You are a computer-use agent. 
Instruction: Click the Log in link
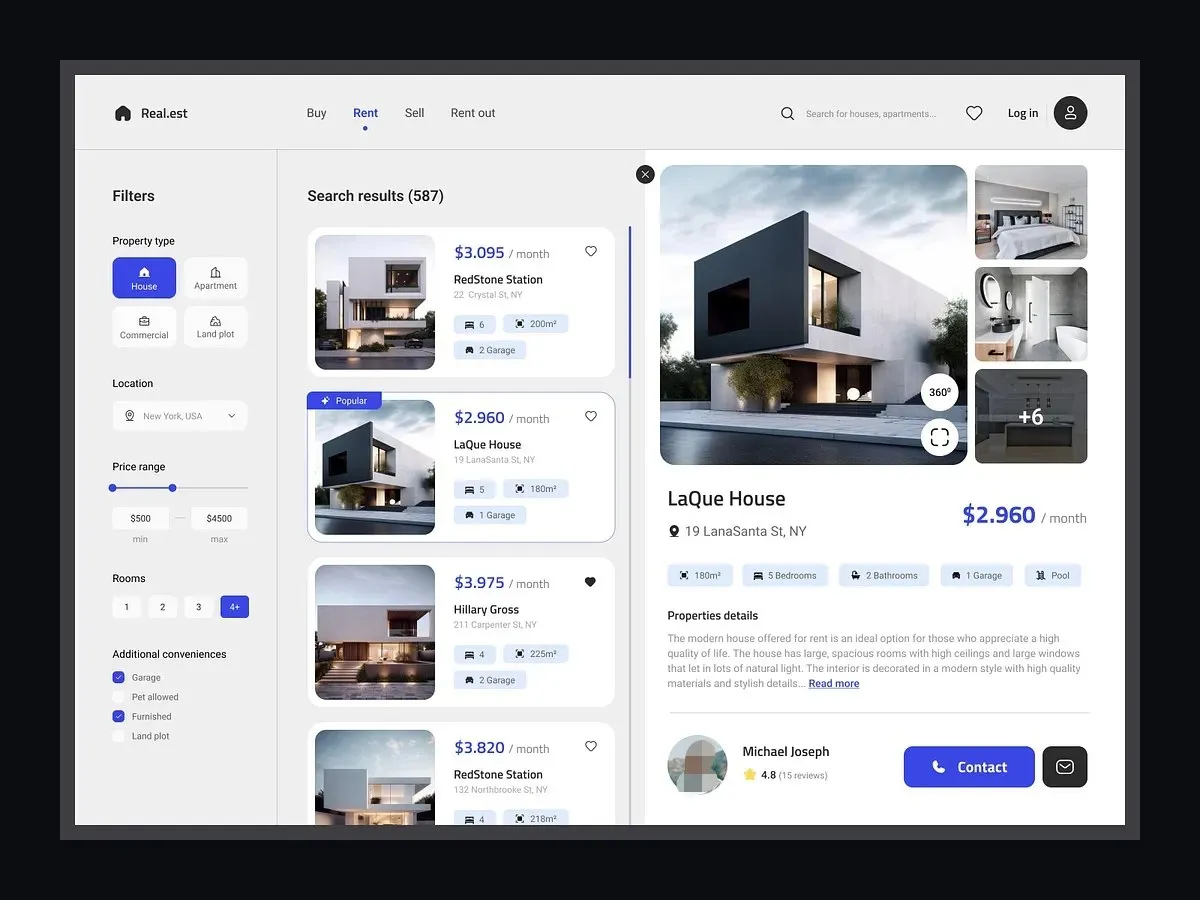tap(1023, 113)
